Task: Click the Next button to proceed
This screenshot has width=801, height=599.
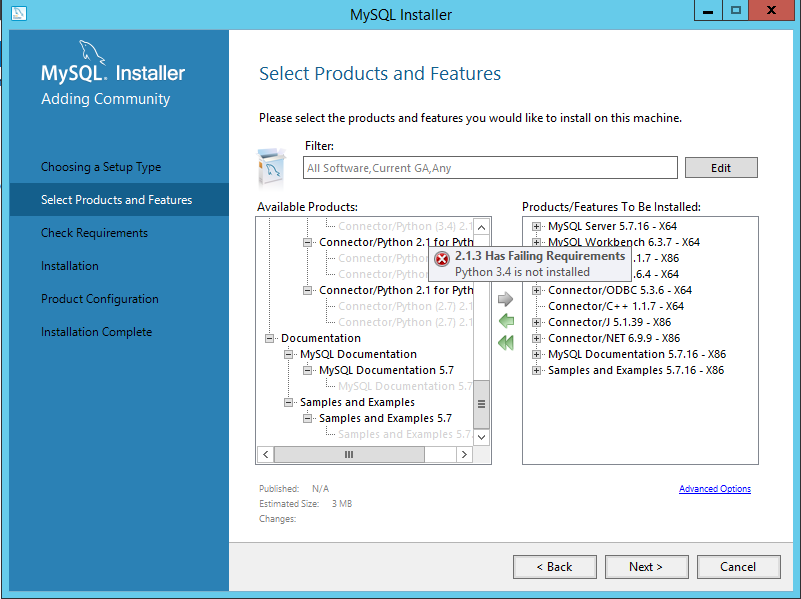Action: coord(646,566)
